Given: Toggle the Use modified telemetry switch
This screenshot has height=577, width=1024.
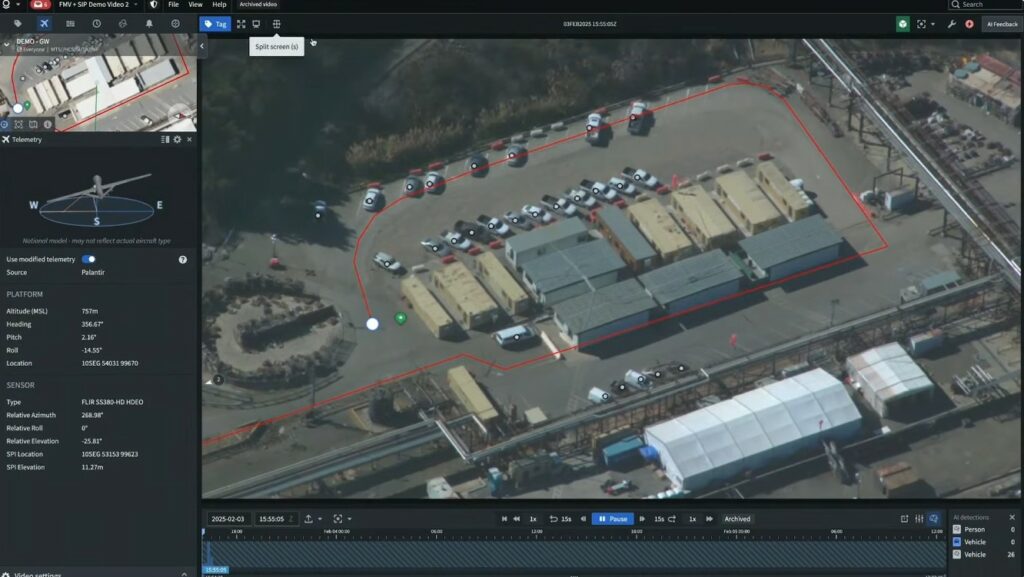Looking at the screenshot, I should (89, 259).
